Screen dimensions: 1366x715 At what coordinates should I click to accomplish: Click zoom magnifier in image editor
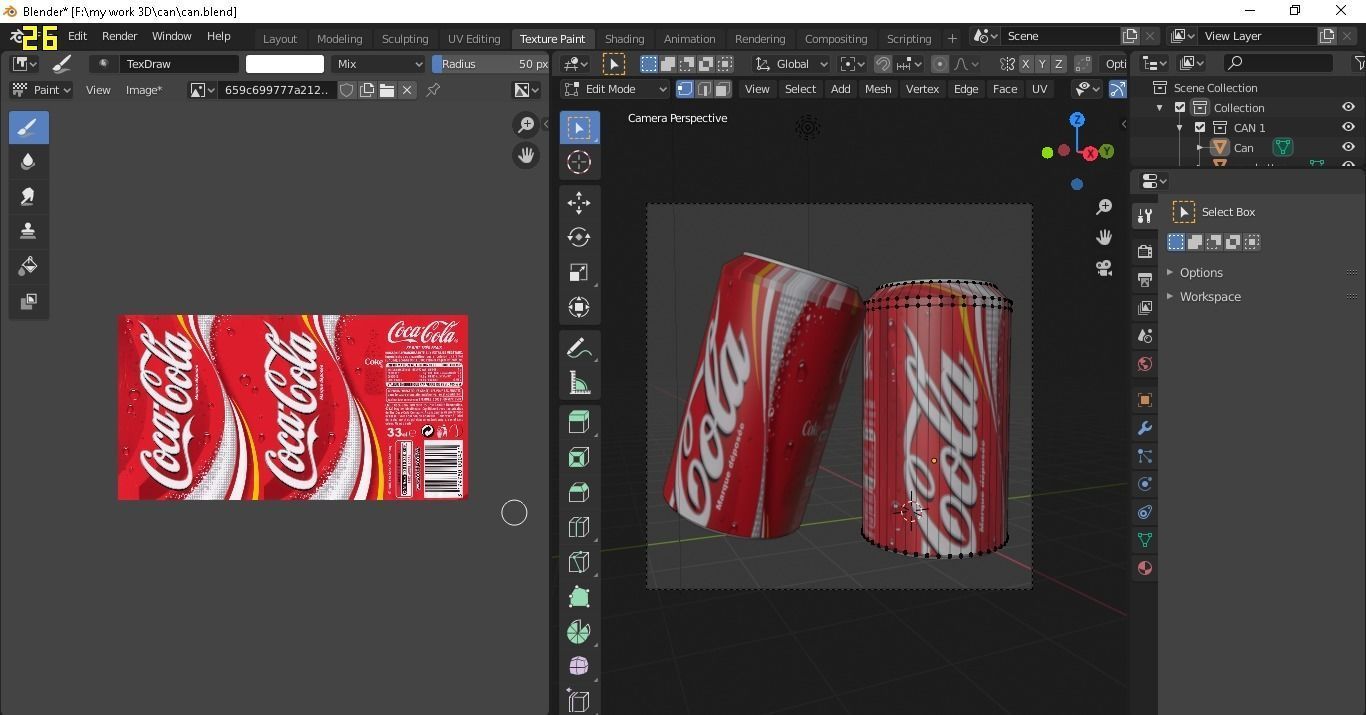click(x=526, y=125)
